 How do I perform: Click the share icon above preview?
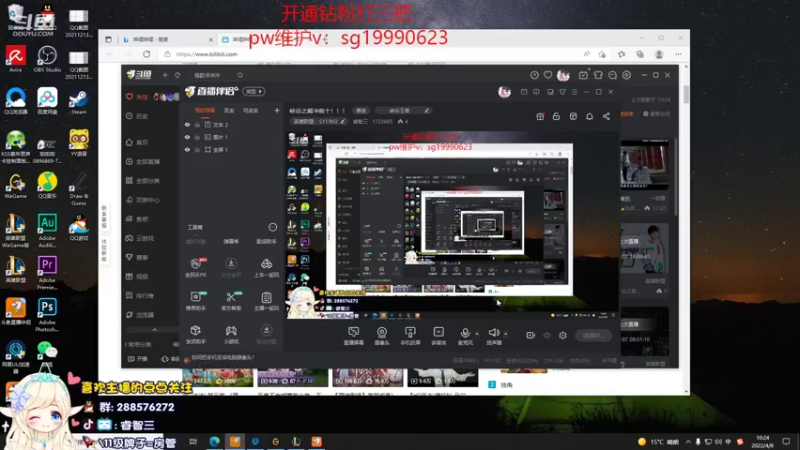[x=606, y=116]
